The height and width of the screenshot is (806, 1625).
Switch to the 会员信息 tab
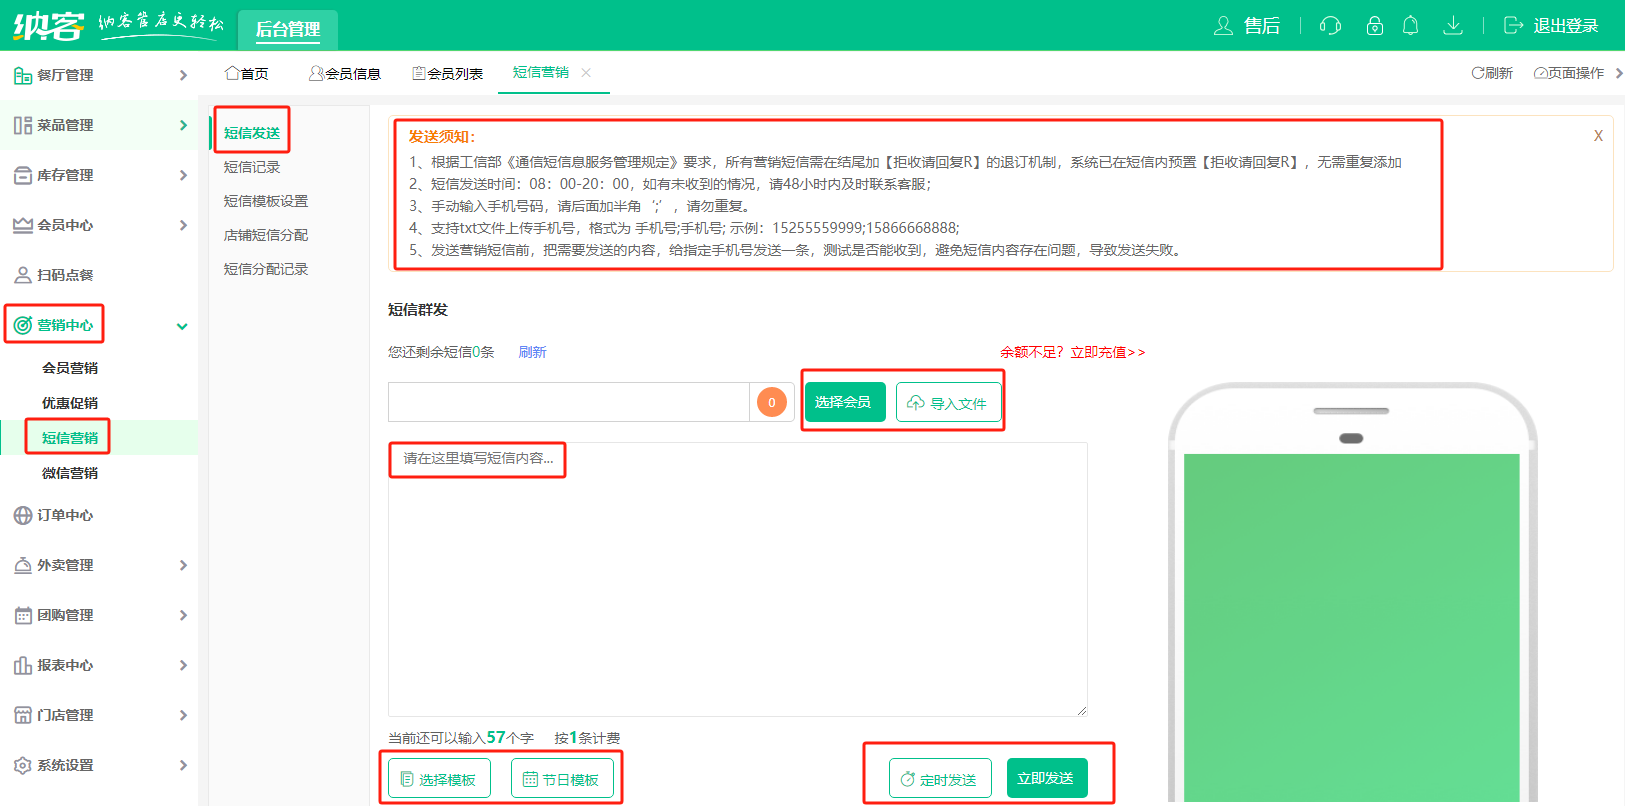[345, 73]
